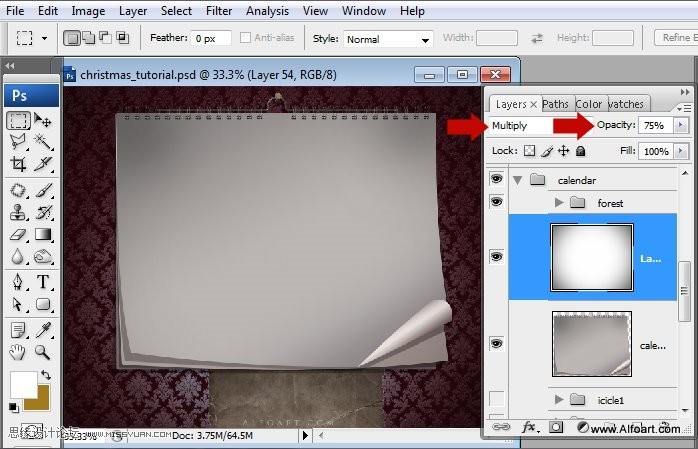Screen dimensions: 698x449
Task: Click the foreground color swatch
Action: point(24,385)
